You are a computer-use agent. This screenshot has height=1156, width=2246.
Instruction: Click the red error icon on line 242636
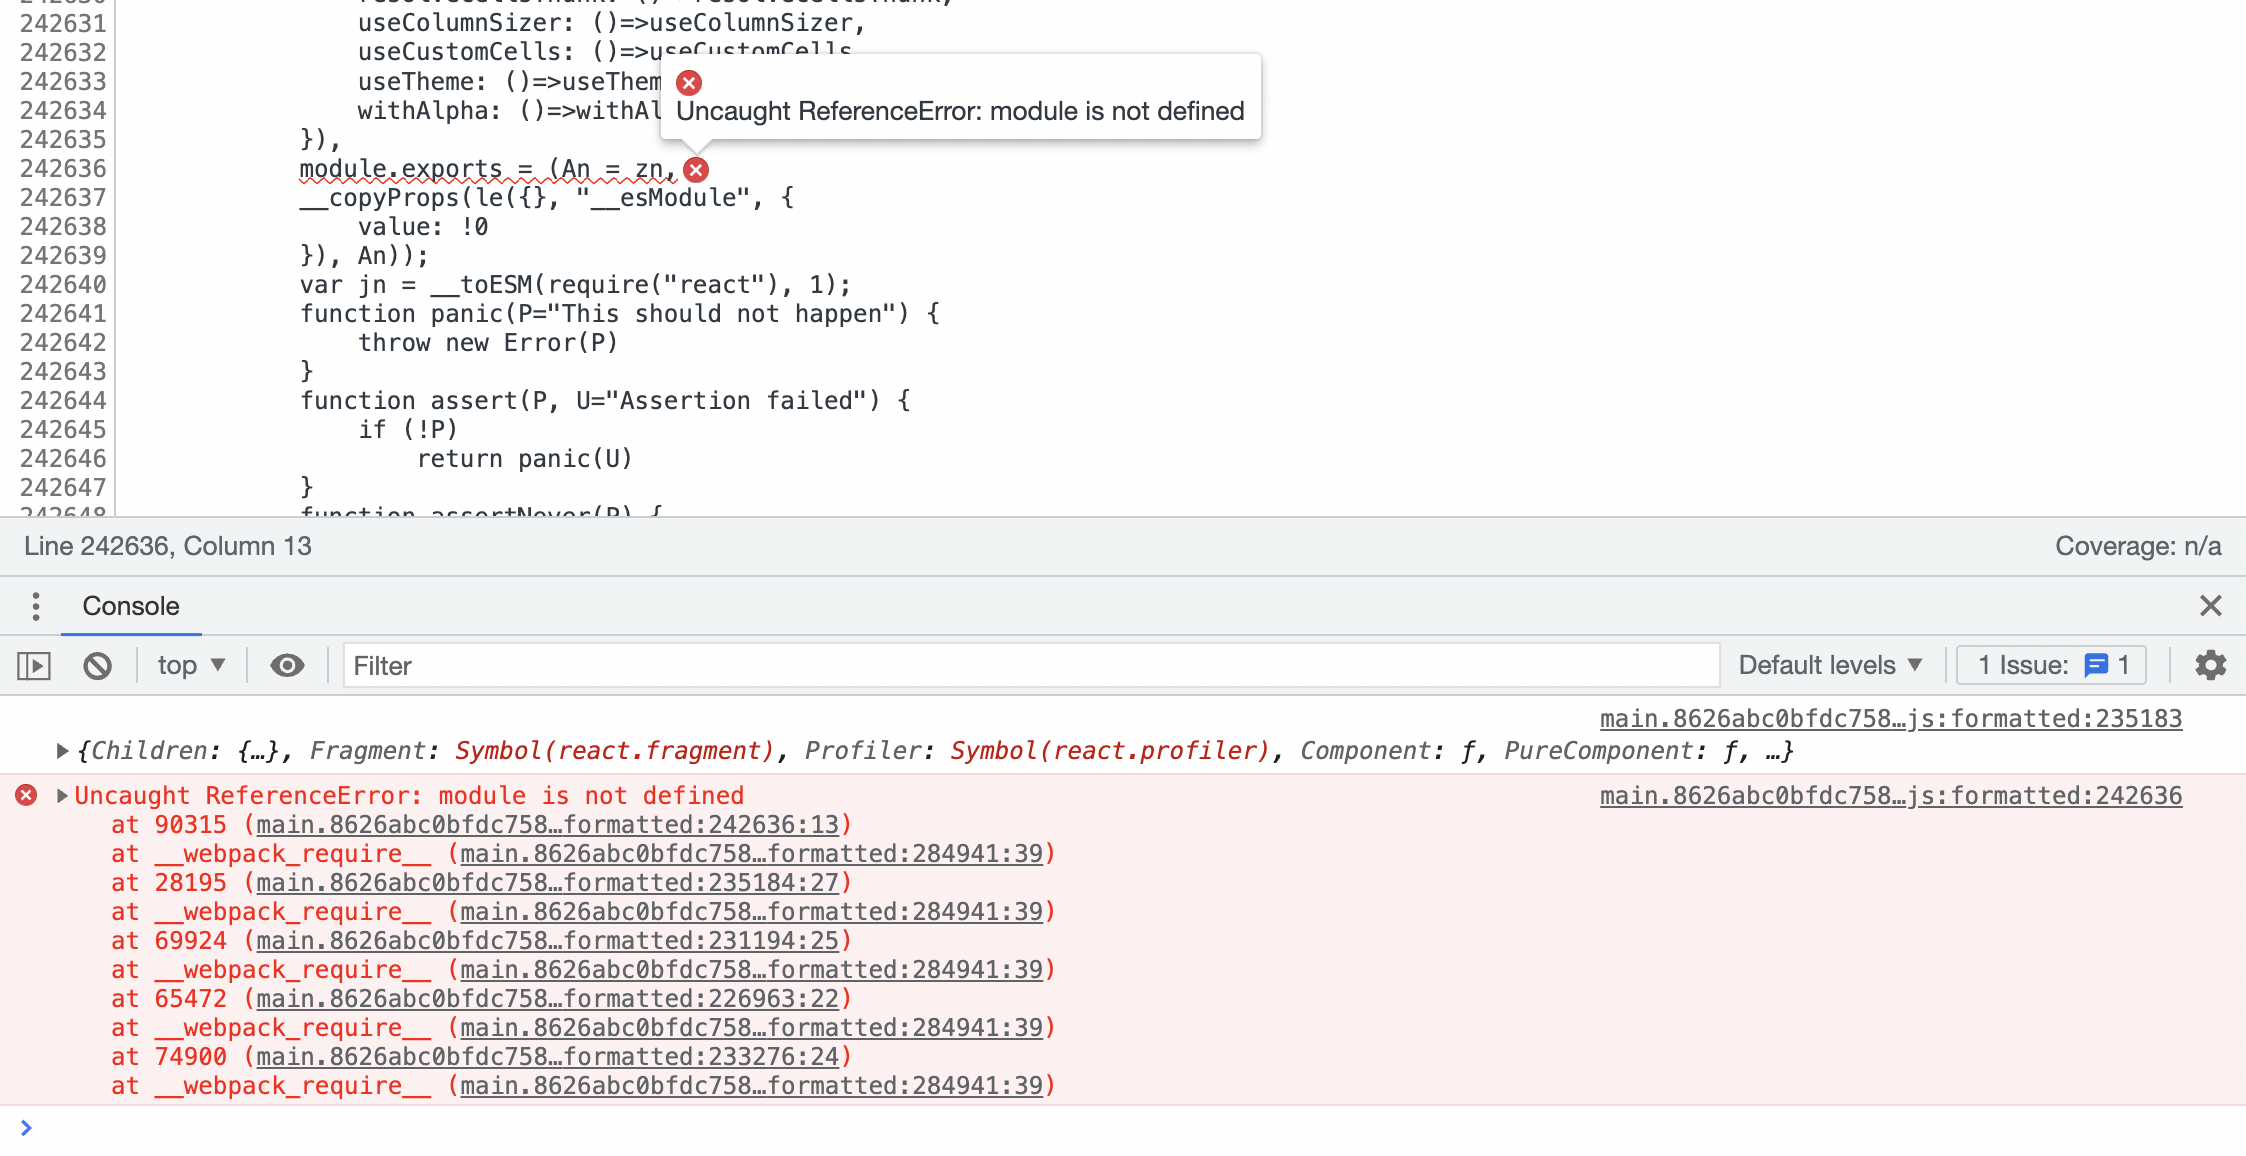tap(696, 169)
